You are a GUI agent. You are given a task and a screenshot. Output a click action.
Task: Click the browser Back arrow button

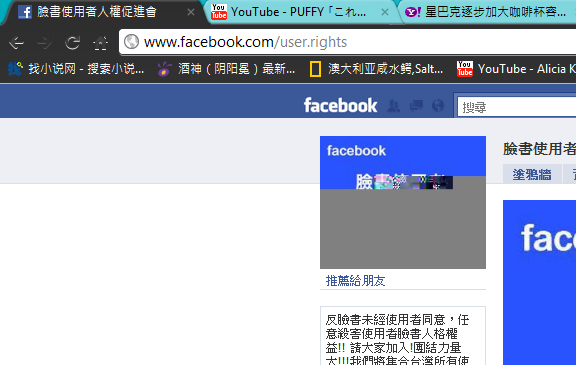point(16,43)
